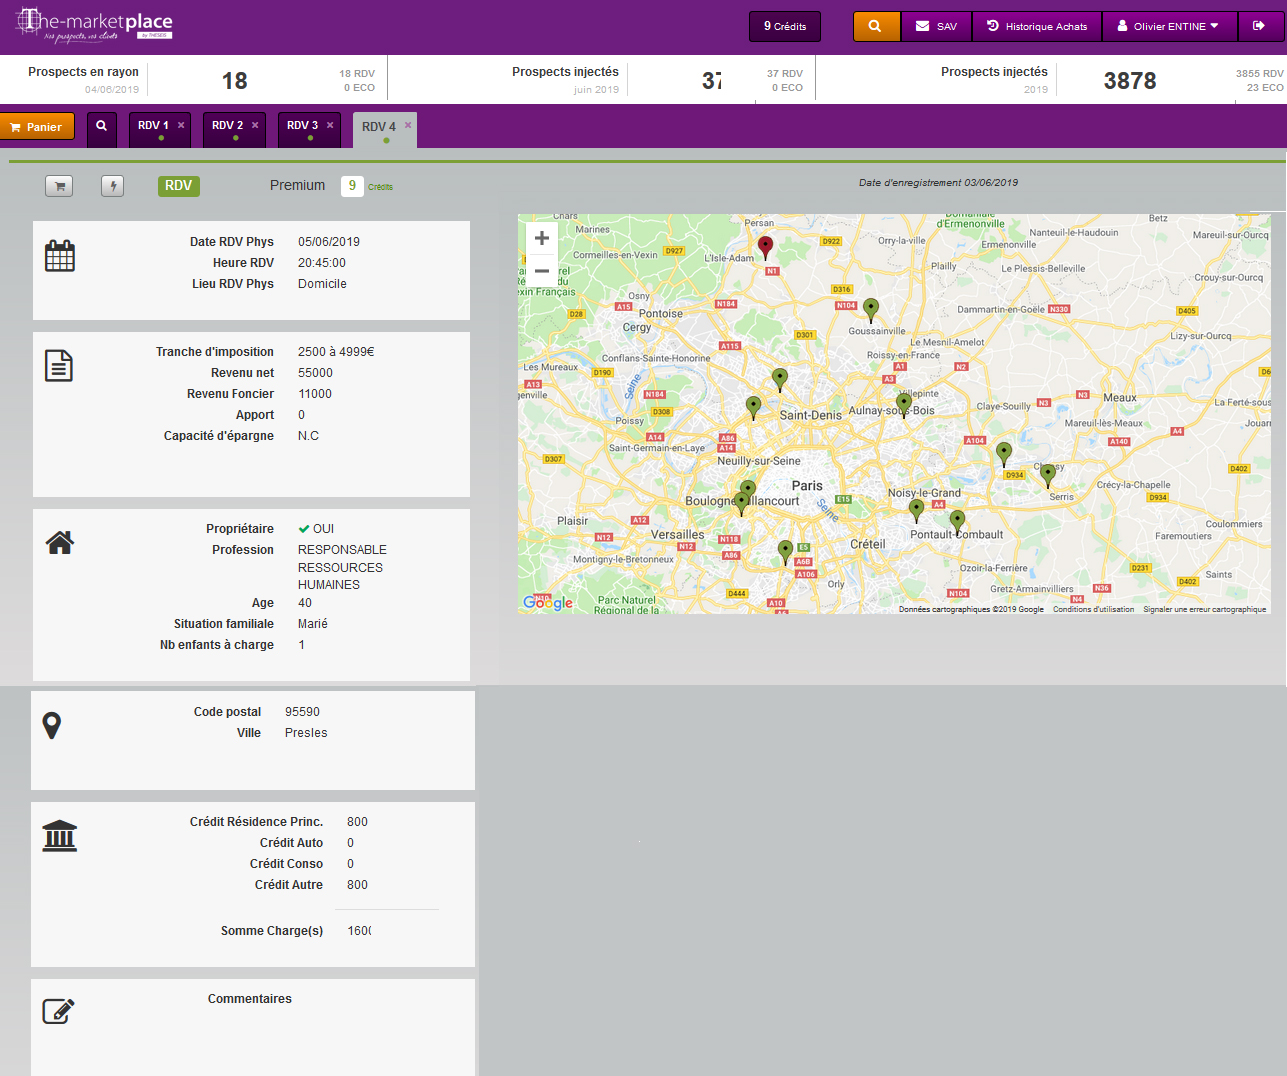This screenshot has height=1076, width=1287.
Task: Select the RDV 4 tab
Action: [x=379, y=127]
